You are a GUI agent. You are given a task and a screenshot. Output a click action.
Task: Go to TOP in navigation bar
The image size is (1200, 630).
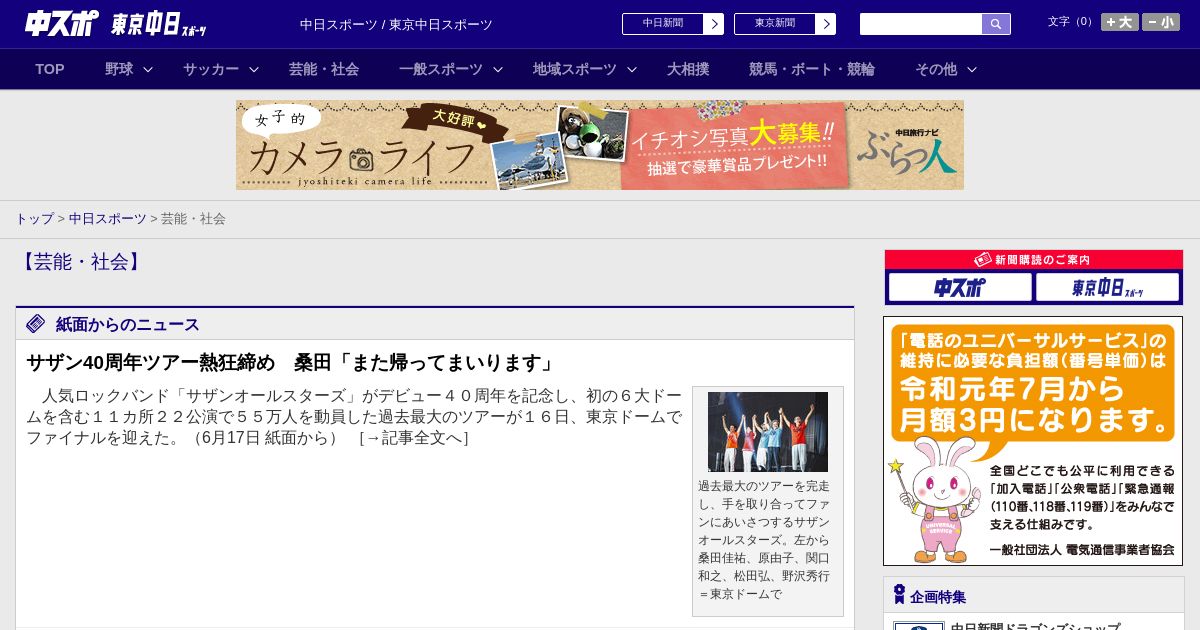click(50, 69)
